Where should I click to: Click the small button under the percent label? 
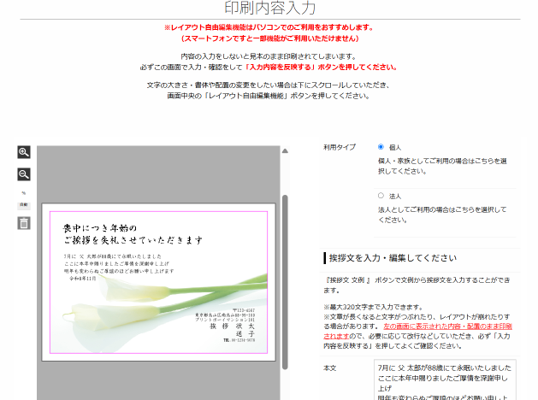point(24,205)
